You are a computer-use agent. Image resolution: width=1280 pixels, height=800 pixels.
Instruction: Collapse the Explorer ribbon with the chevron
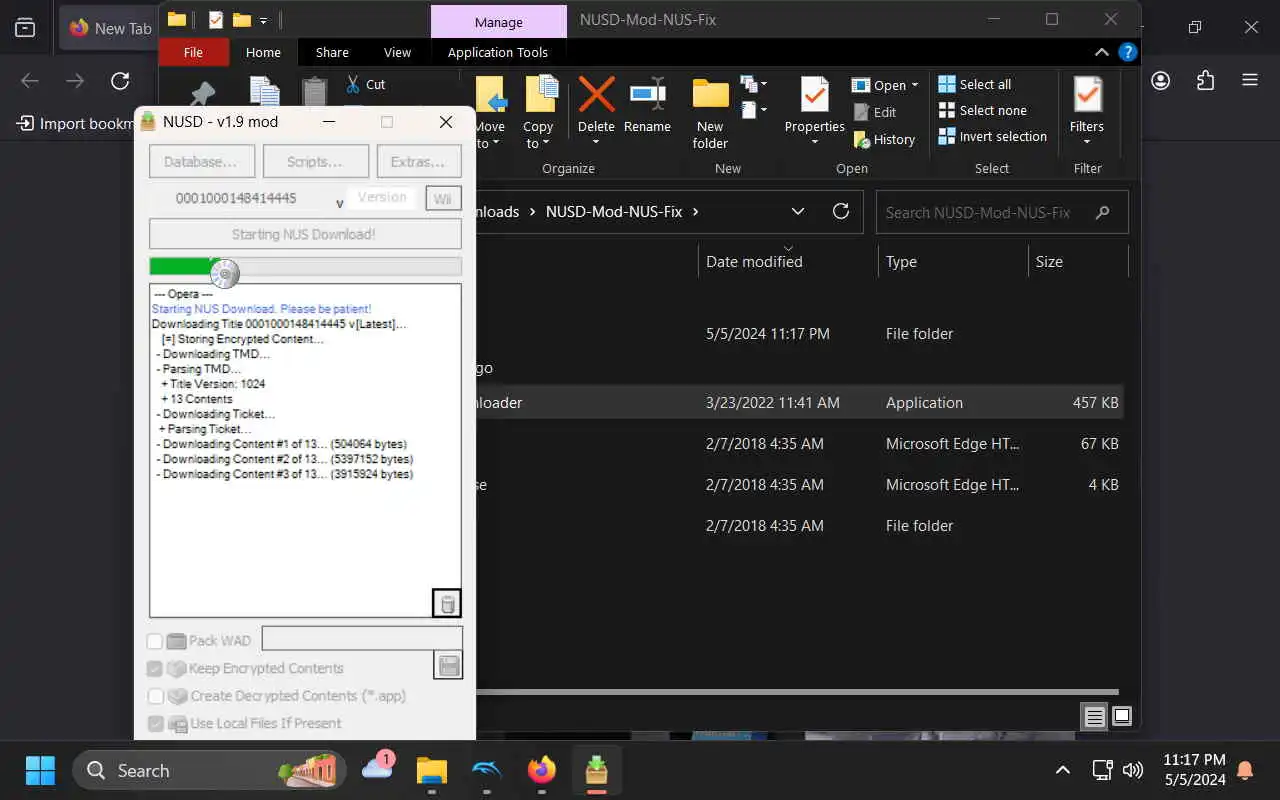(1102, 52)
